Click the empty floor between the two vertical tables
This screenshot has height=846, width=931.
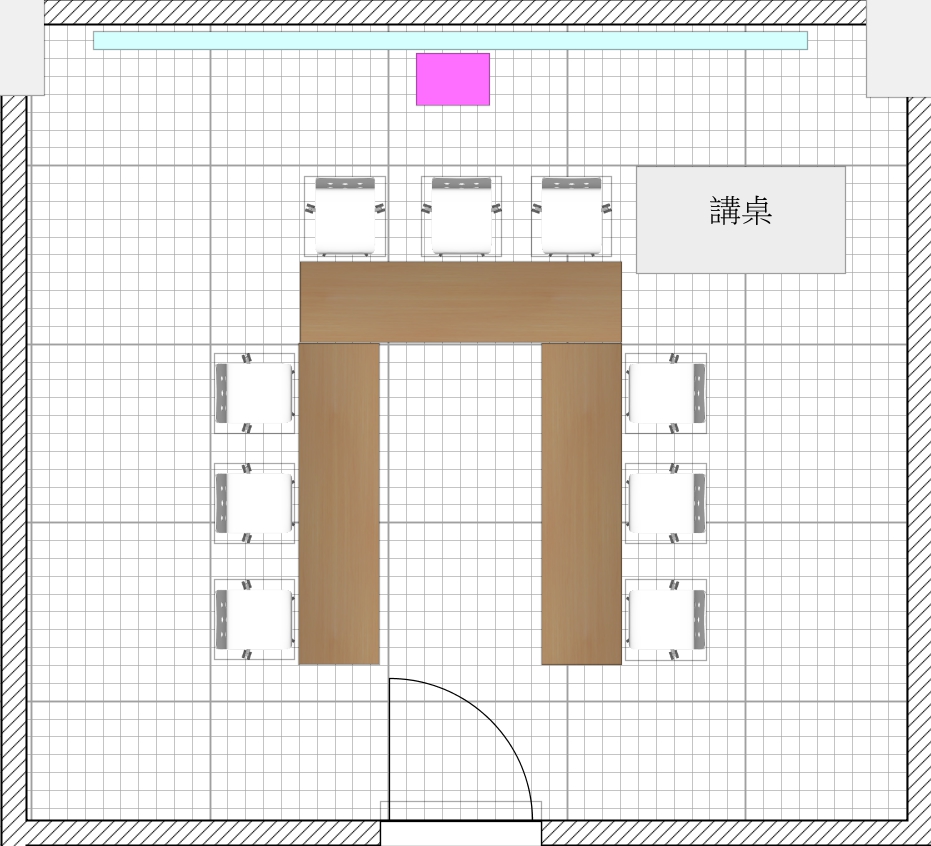point(461,500)
